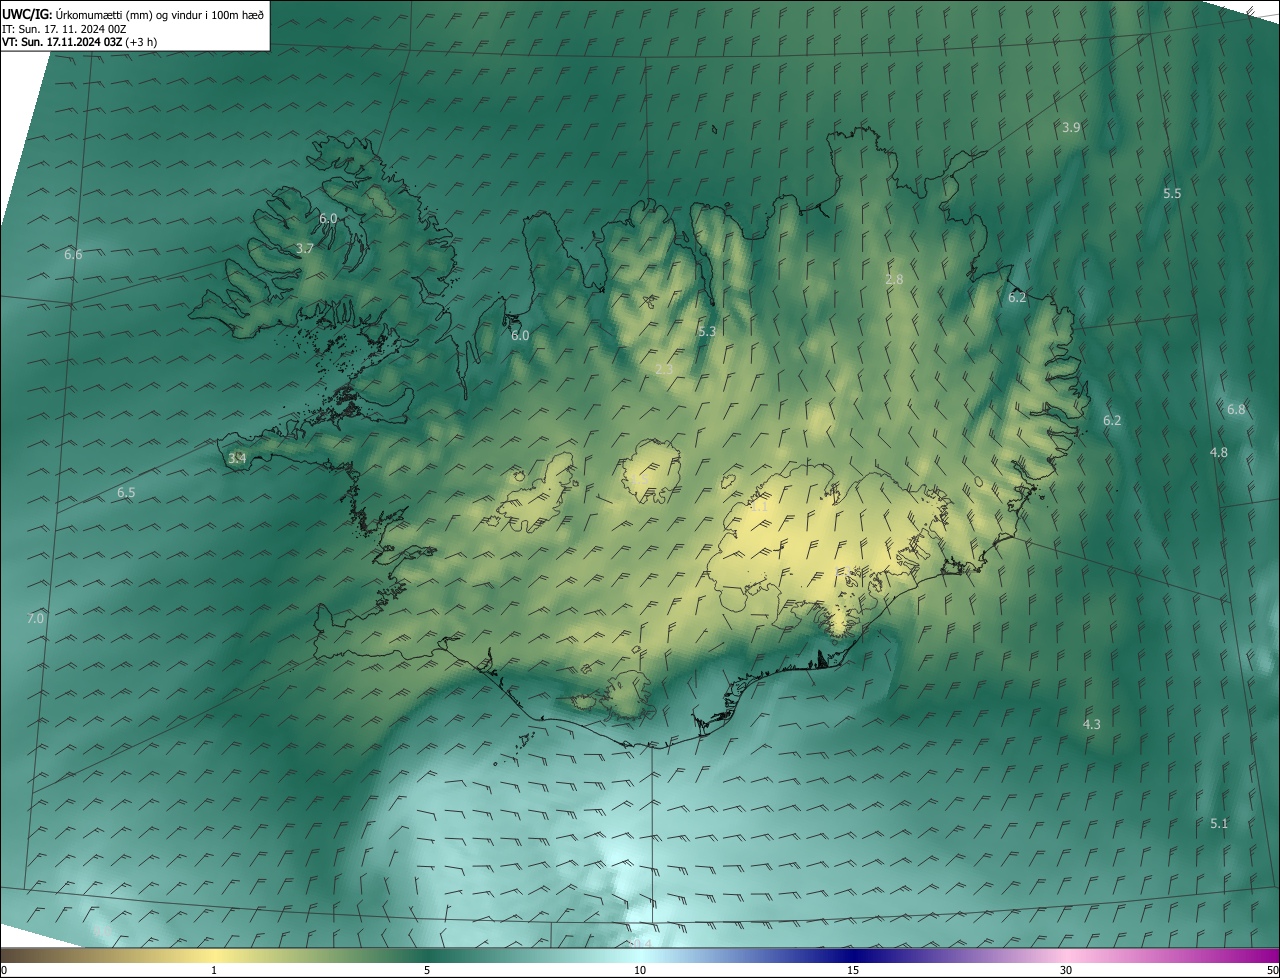Click the 3.7 value label in the Westfjords

coord(305,248)
